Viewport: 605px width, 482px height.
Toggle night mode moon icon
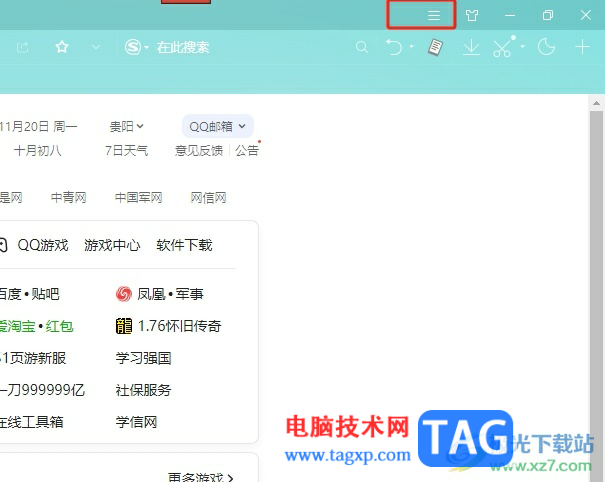546,47
